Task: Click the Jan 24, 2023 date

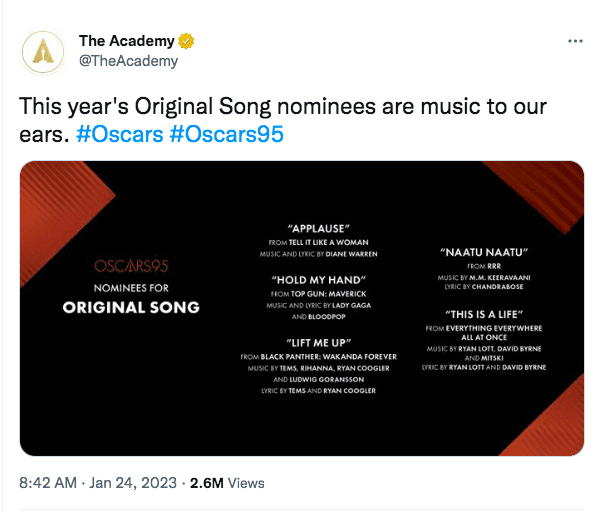Action: (x=133, y=483)
